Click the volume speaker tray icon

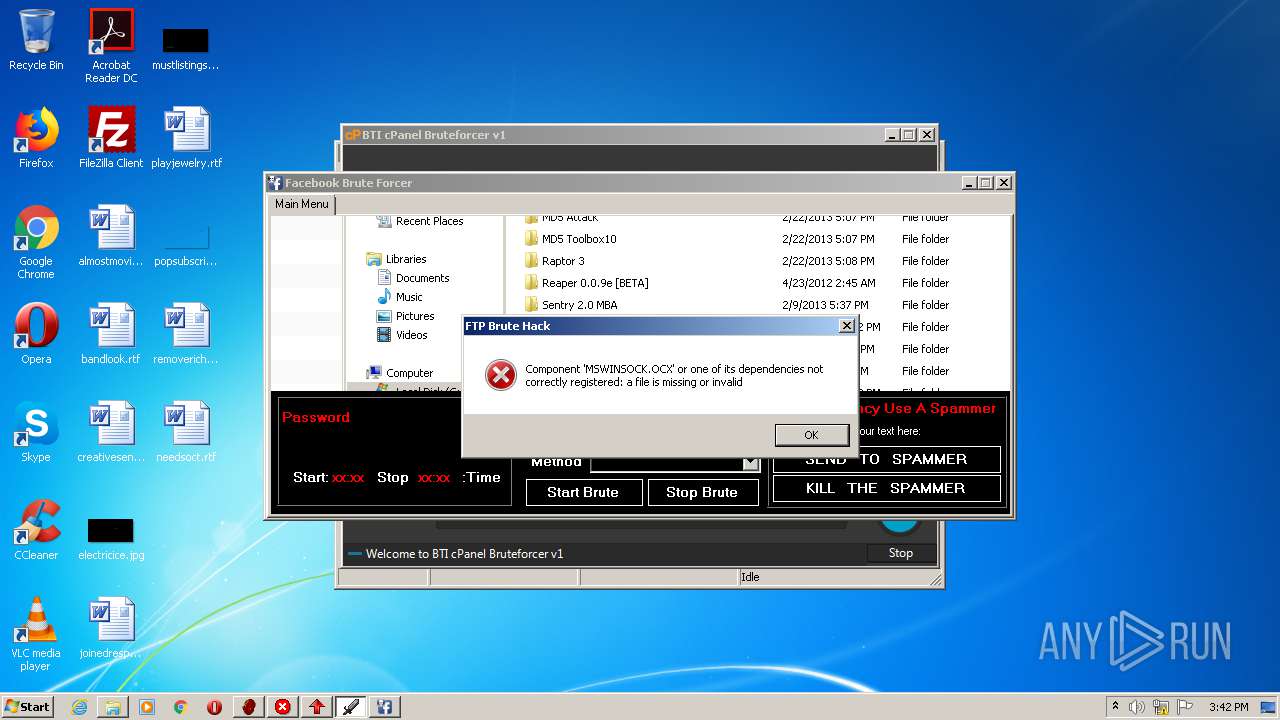click(x=1138, y=707)
